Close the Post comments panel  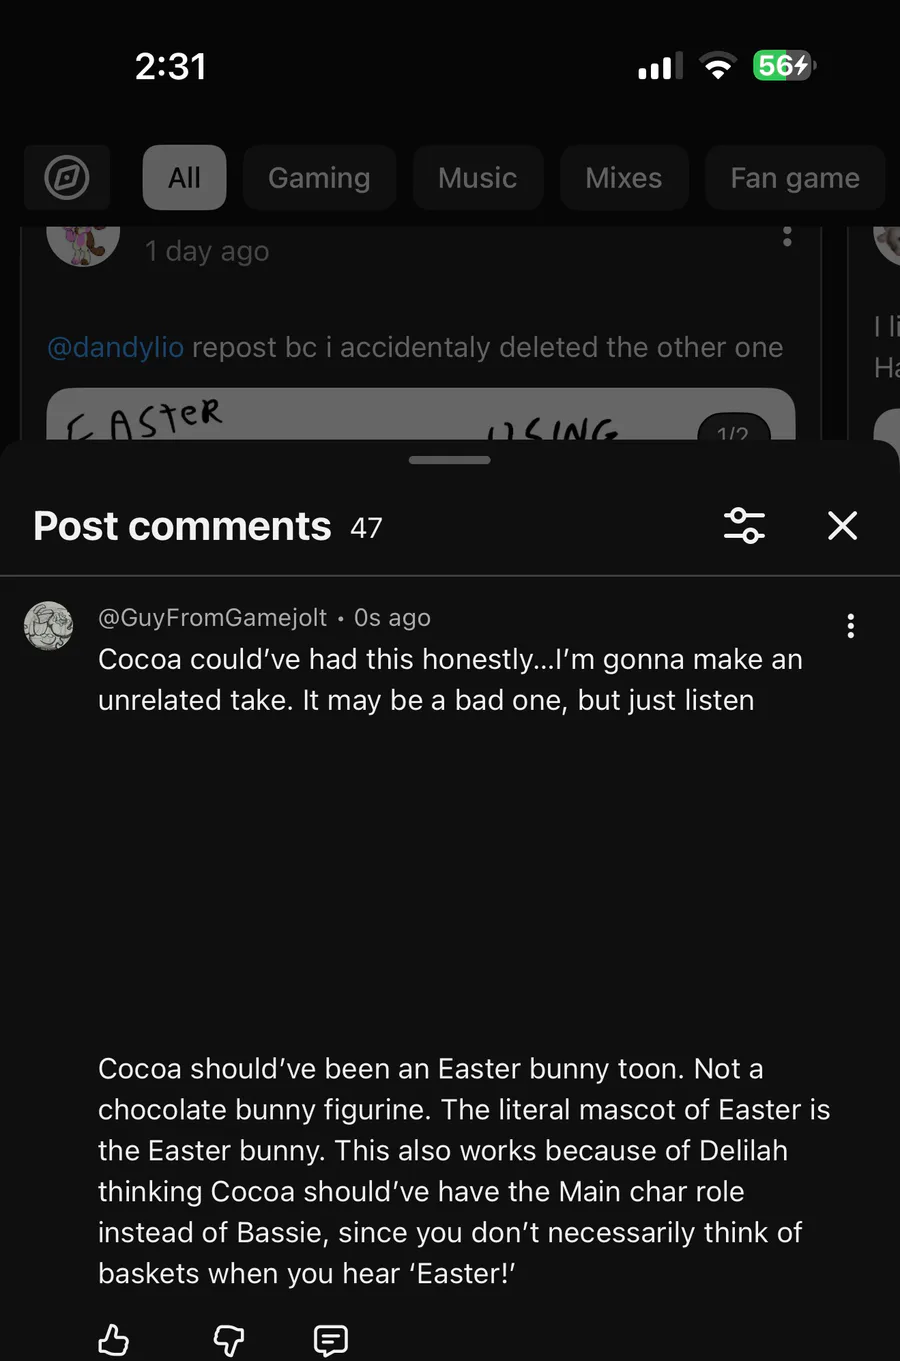[x=842, y=525]
